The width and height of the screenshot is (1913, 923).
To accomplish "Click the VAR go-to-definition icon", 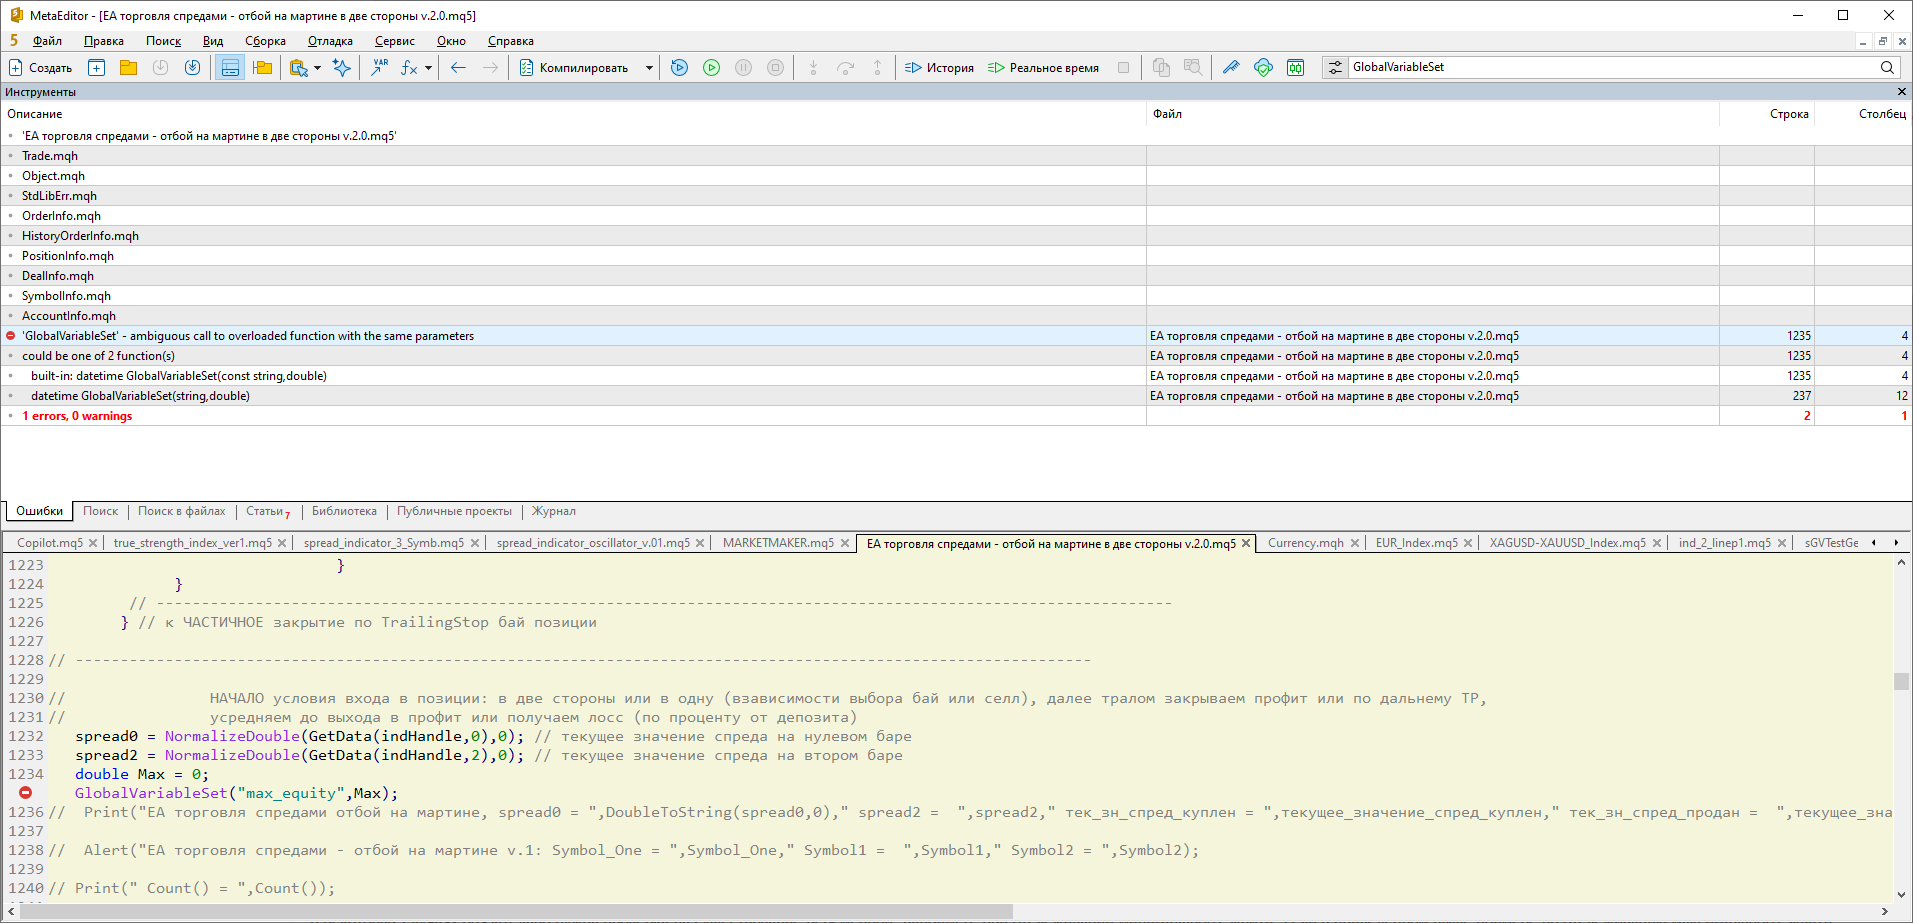I will 379,67.
